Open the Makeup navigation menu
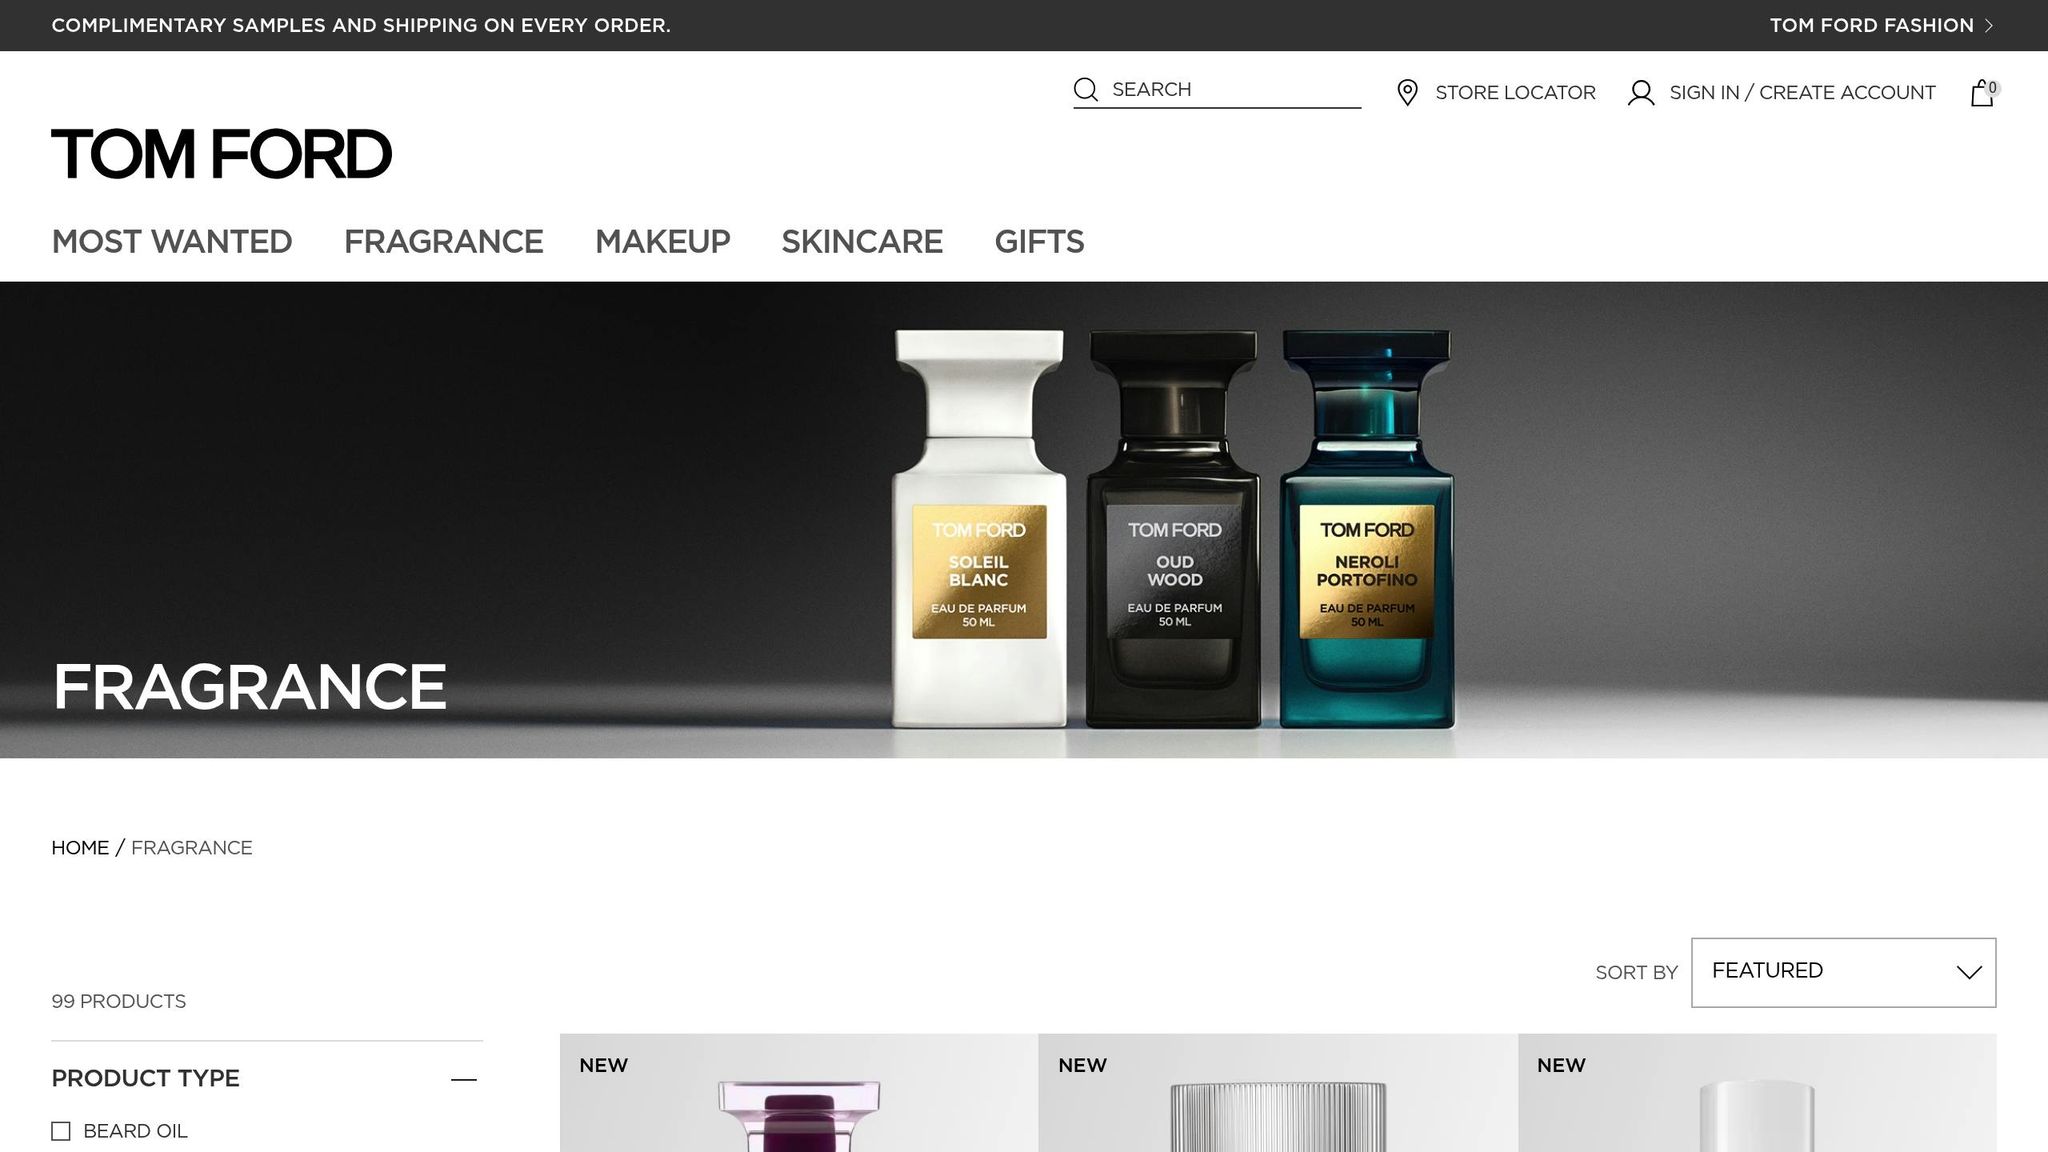 click(x=663, y=242)
